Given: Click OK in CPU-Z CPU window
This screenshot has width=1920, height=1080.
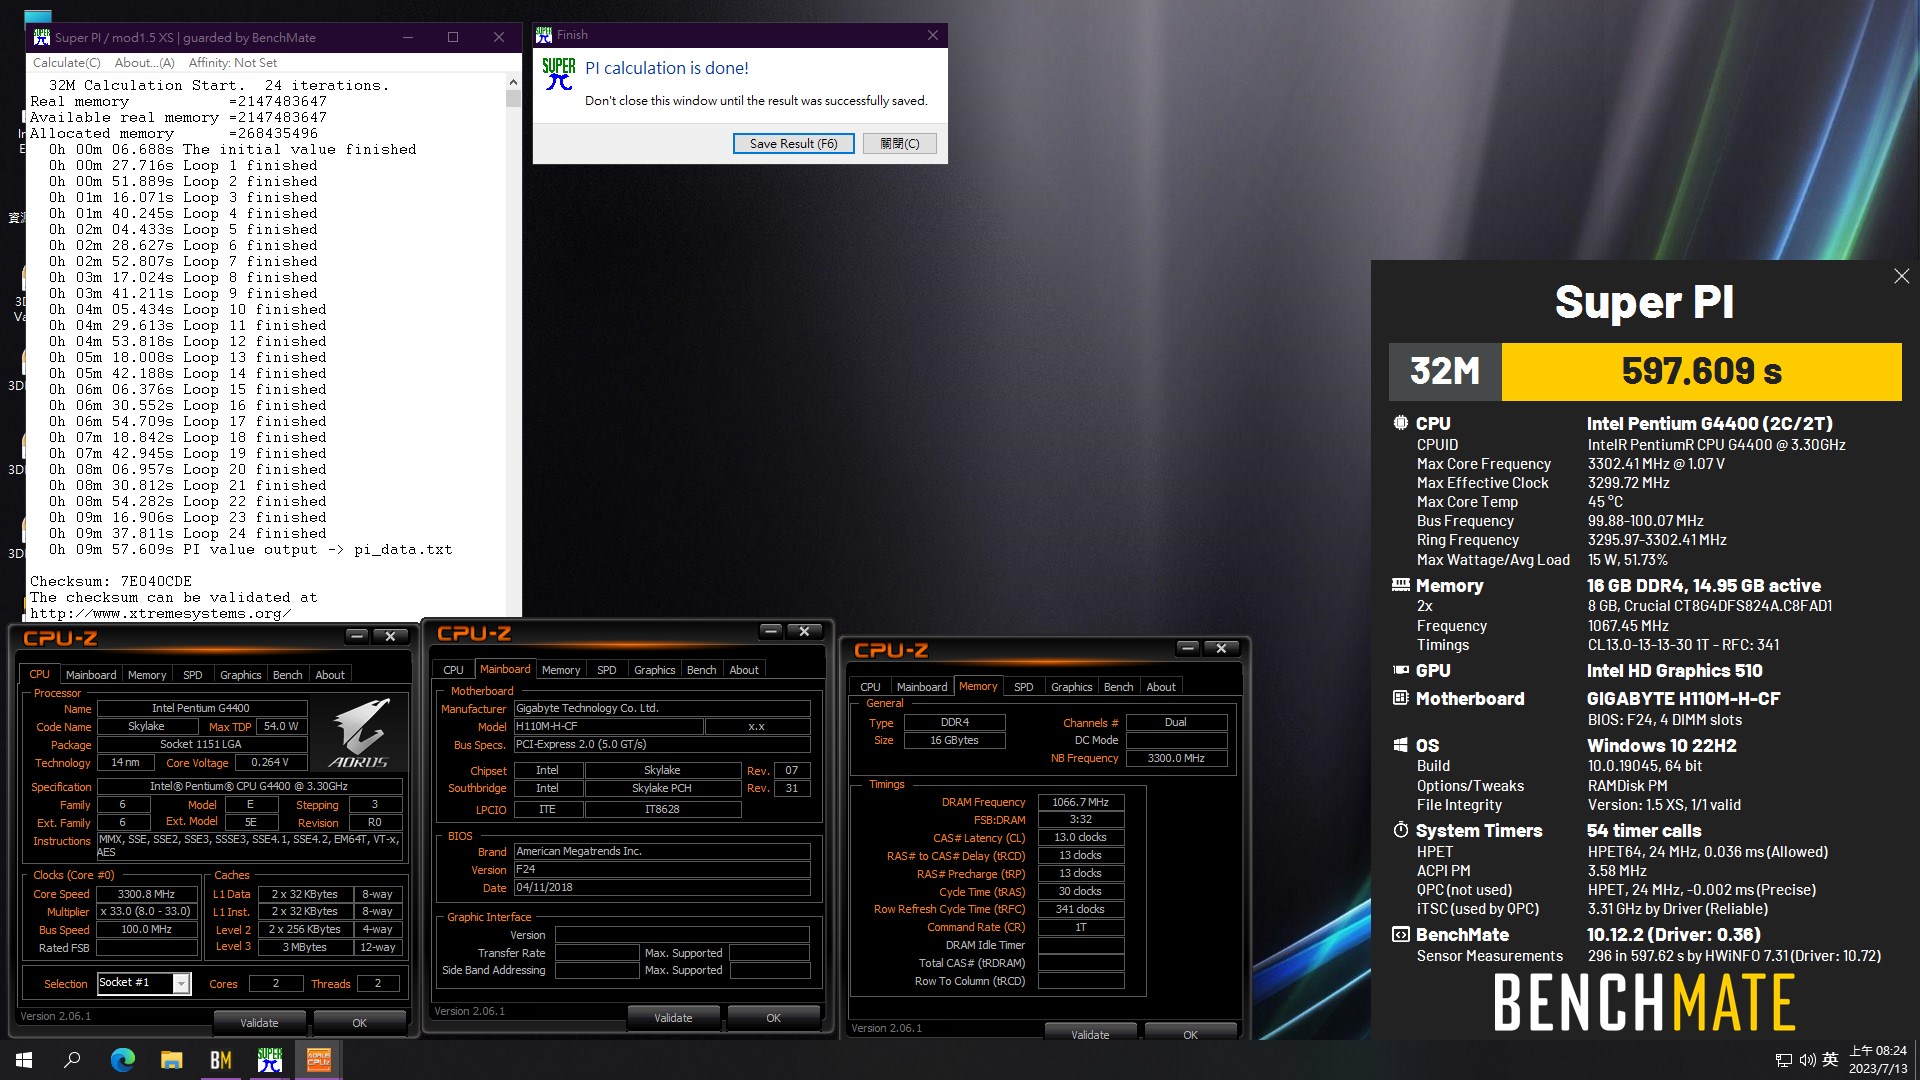Looking at the screenshot, I should tap(360, 1023).
